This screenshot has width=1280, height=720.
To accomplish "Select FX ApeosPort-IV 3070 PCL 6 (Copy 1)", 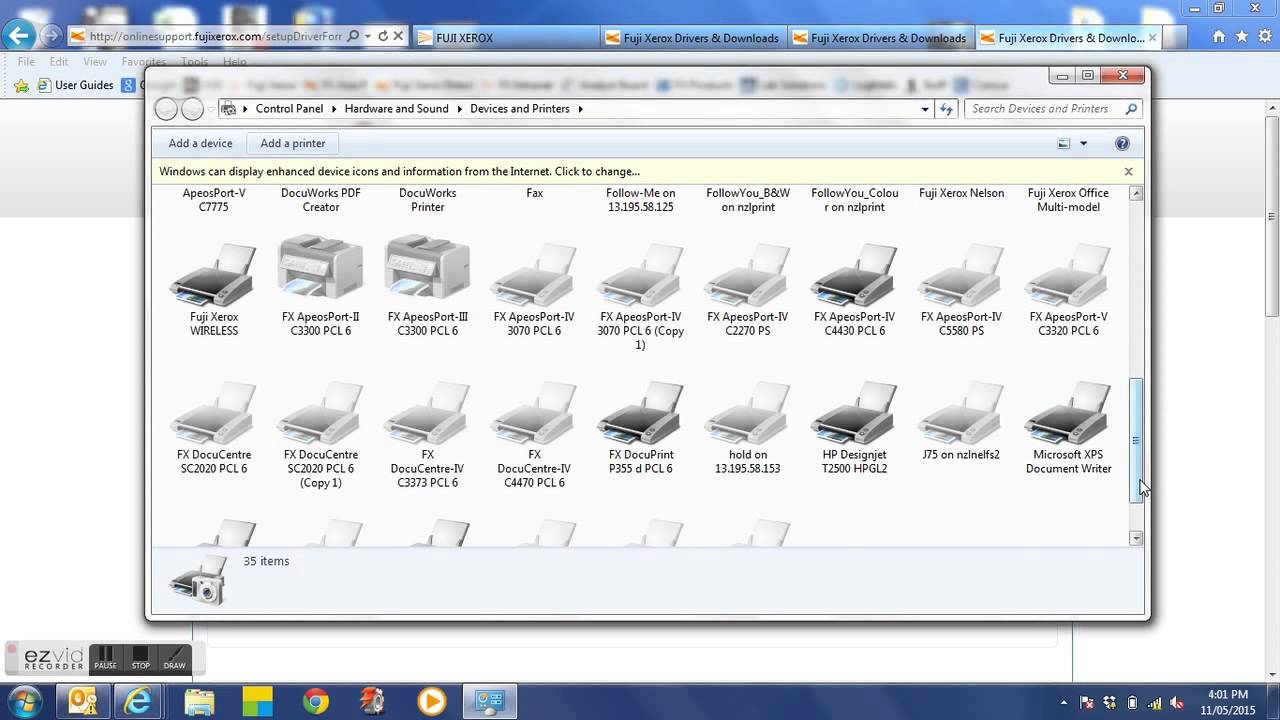I will point(641,295).
